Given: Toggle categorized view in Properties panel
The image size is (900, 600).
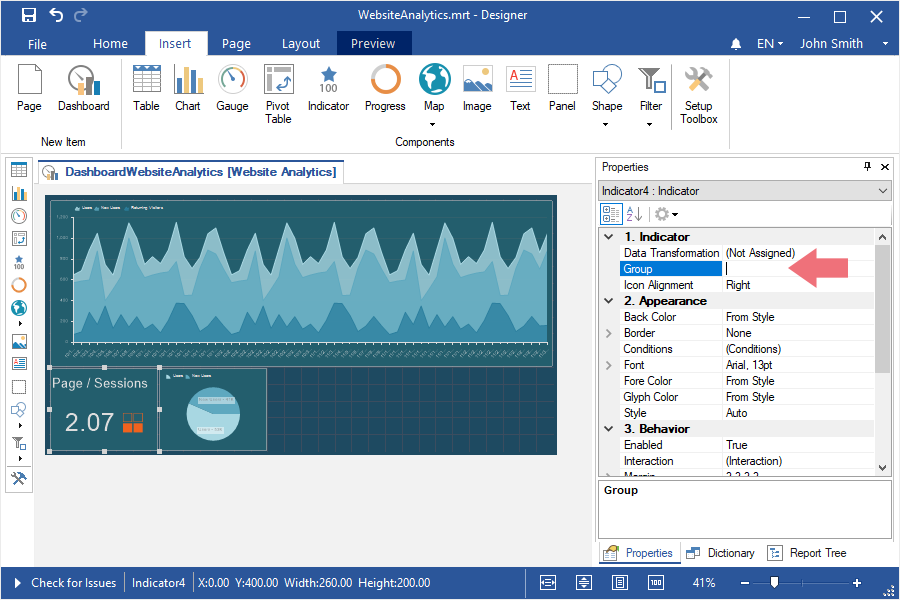Looking at the screenshot, I should click(610, 214).
